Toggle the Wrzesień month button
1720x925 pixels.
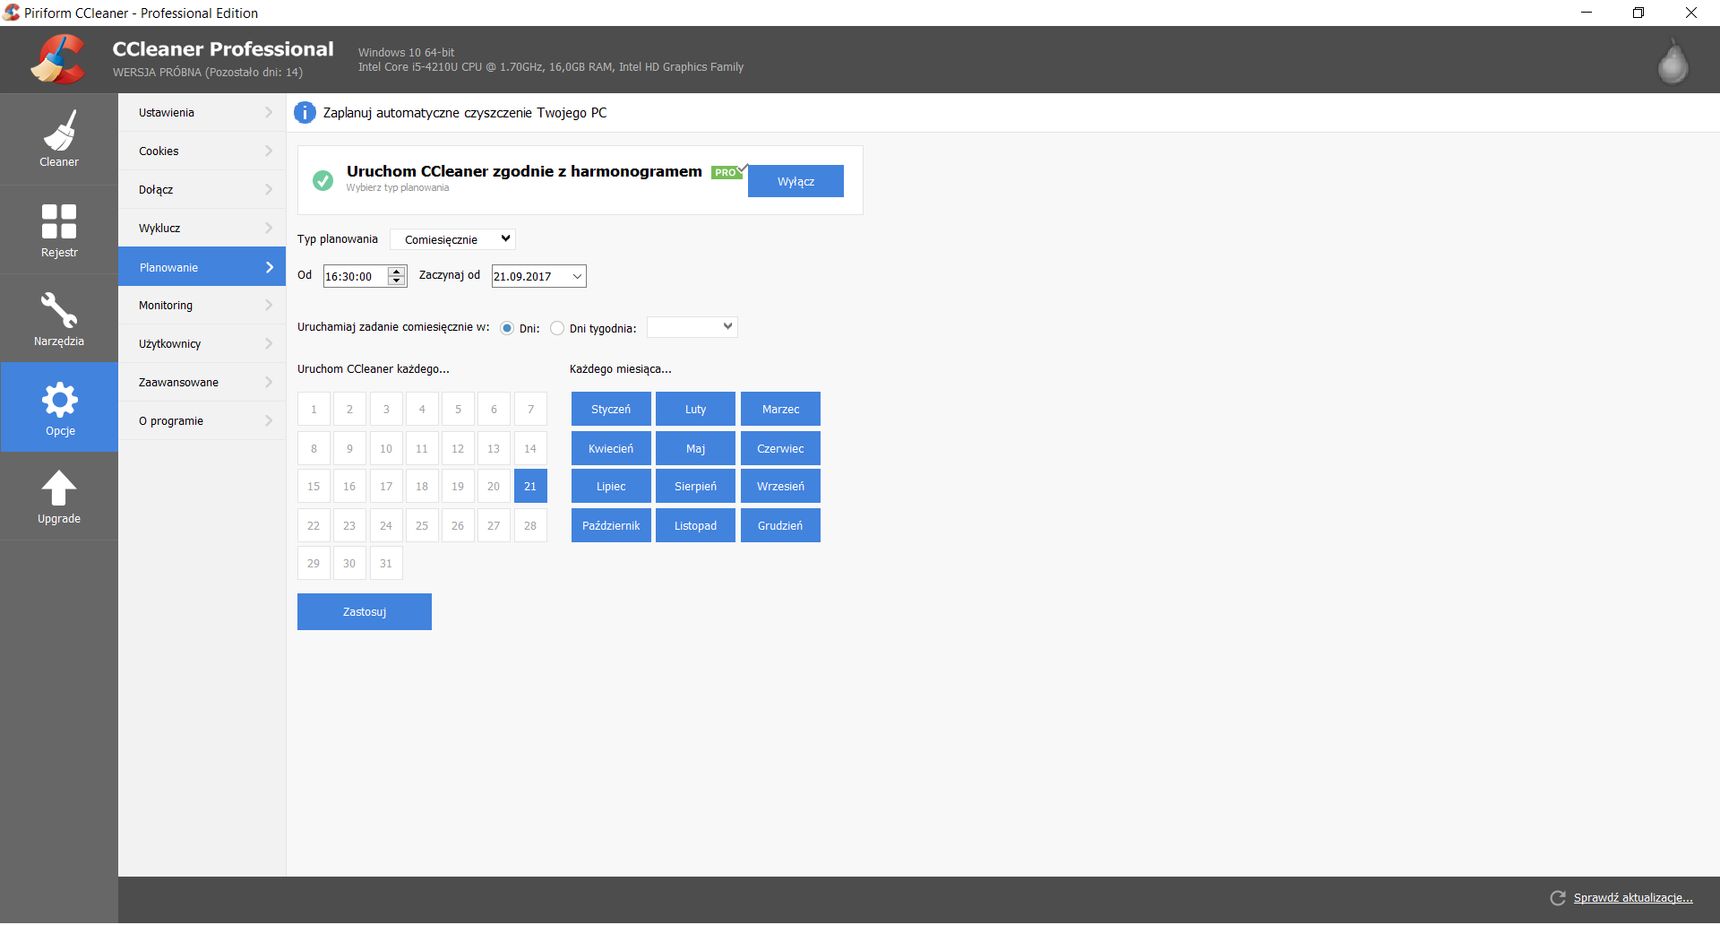(780, 486)
